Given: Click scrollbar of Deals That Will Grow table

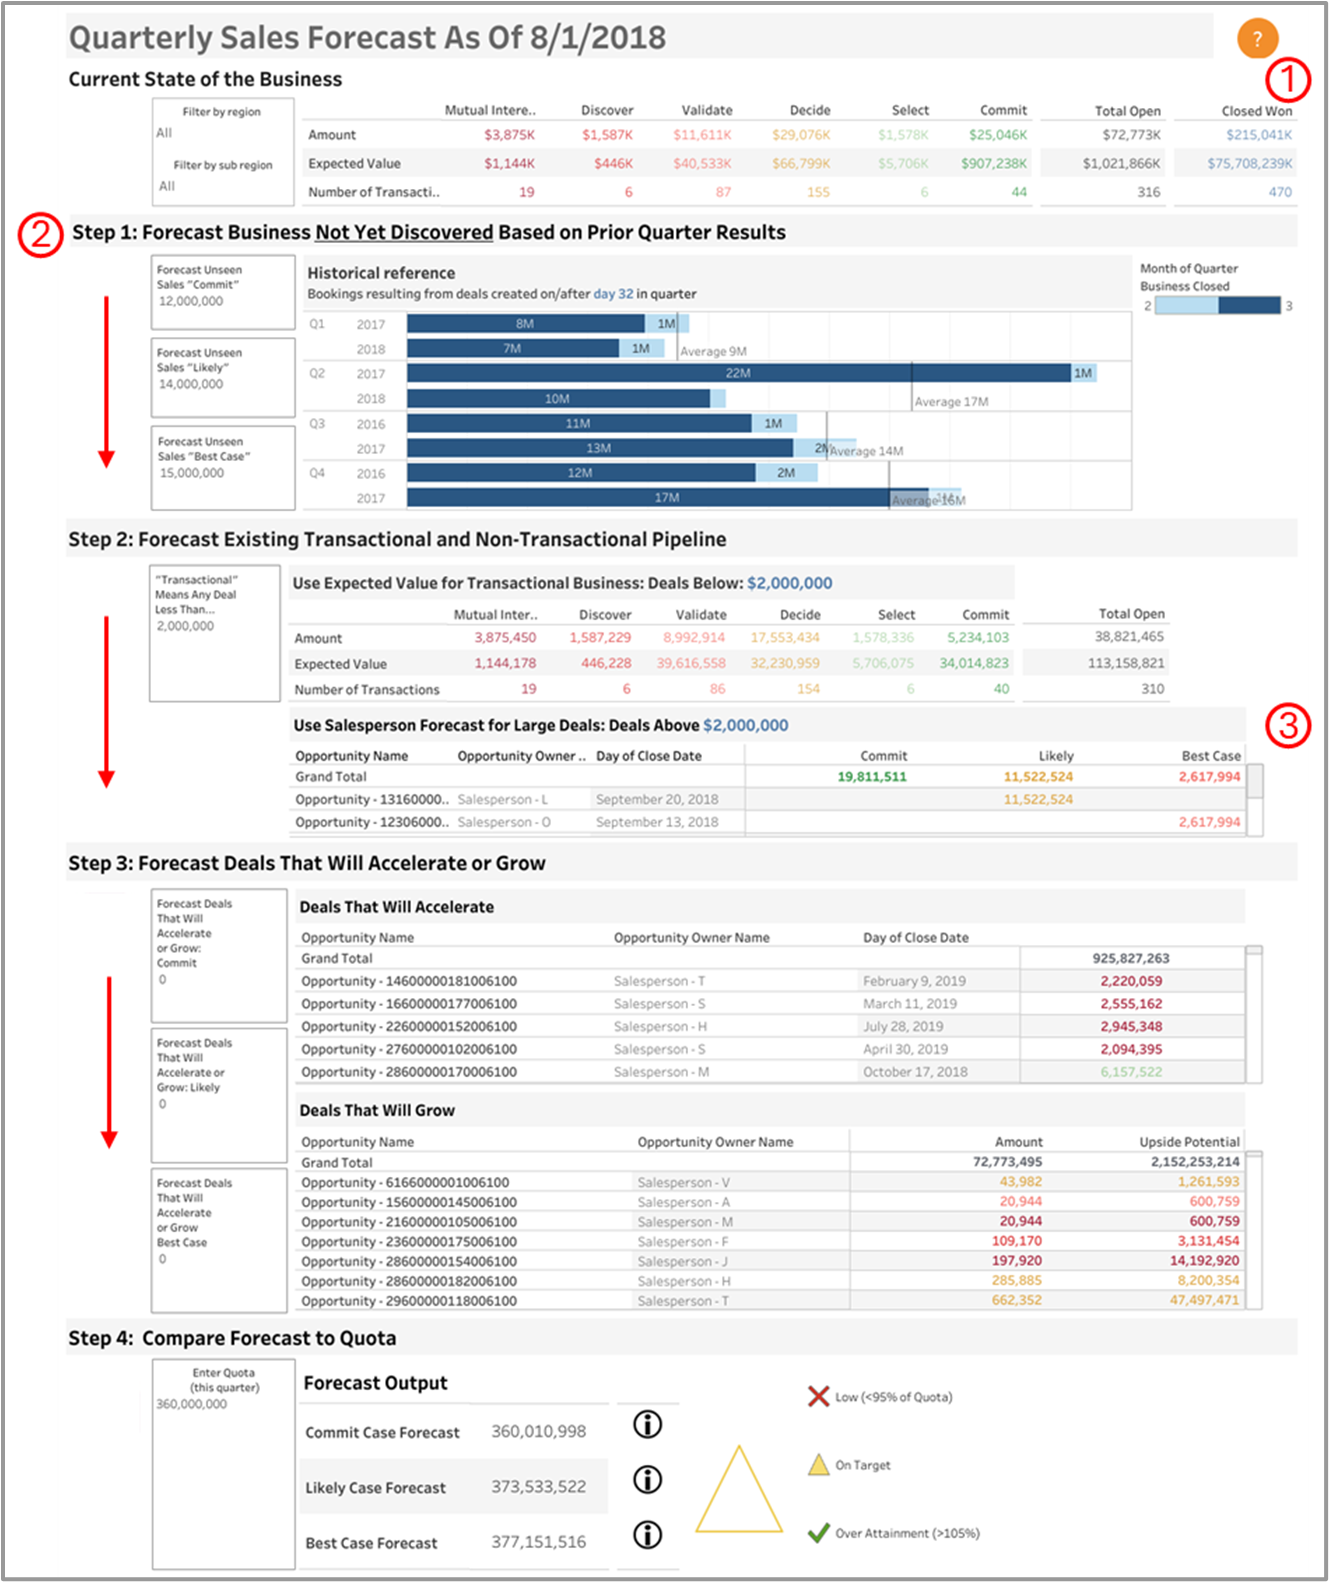Looking at the screenshot, I should point(1254,1230).
